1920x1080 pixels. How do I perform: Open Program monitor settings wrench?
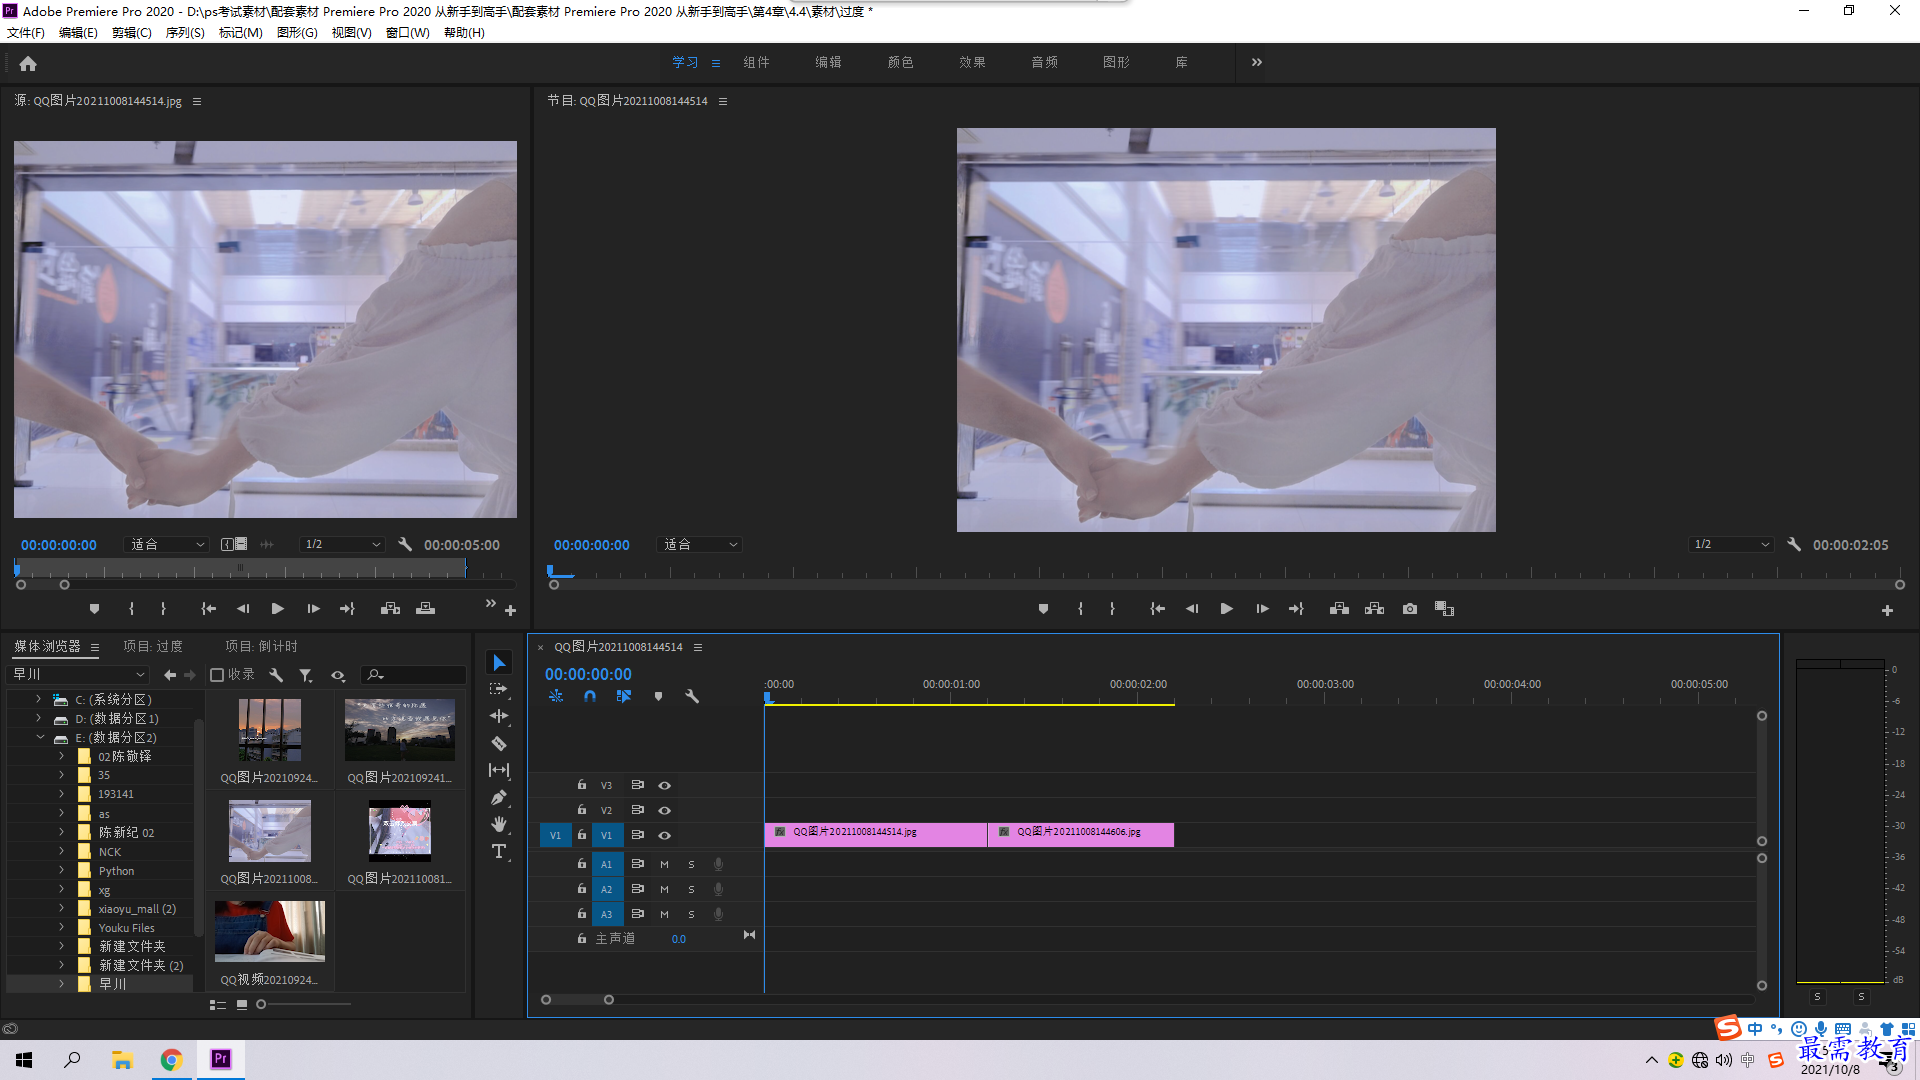tap(1794, 545)
